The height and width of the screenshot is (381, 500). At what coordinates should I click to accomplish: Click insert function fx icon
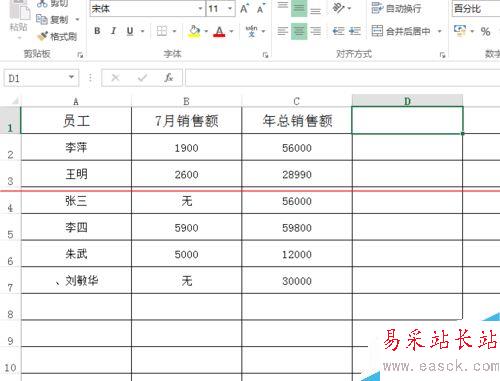169,78
